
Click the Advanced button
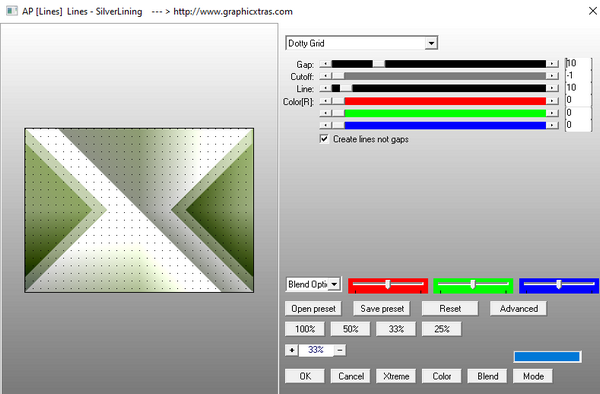tap(518, 309)
